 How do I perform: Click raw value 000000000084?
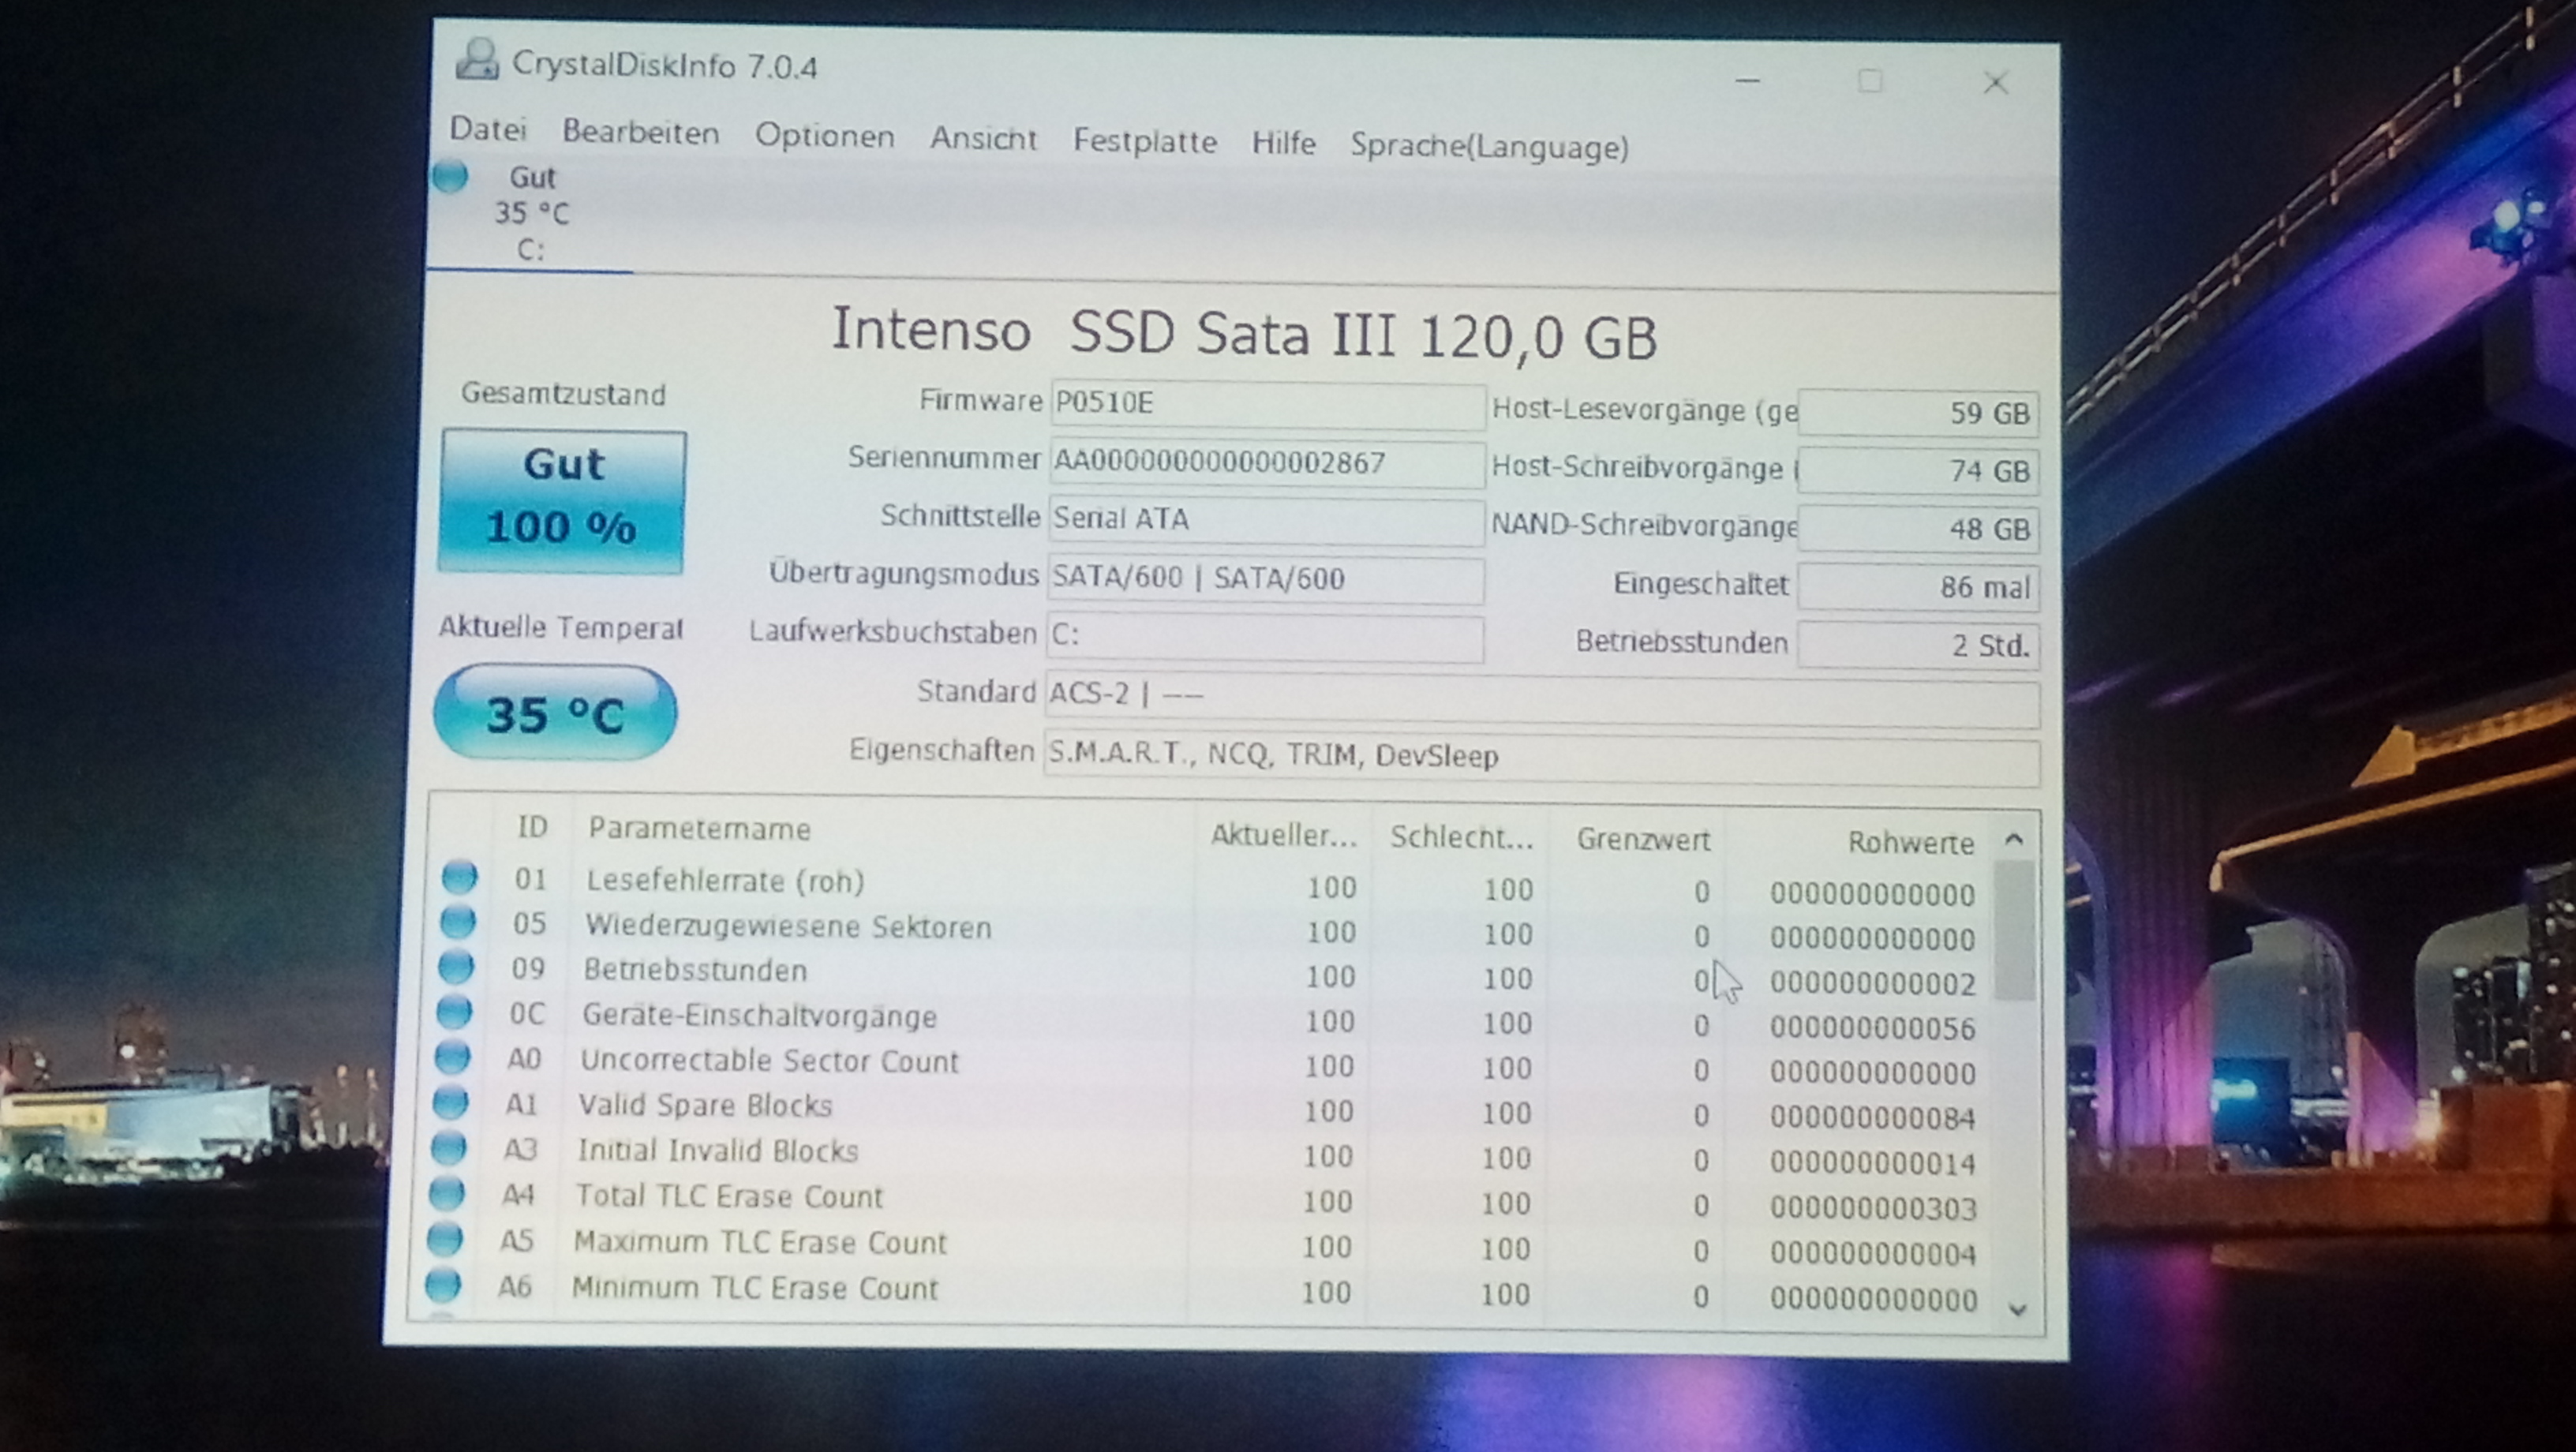pos(1872,1118)
